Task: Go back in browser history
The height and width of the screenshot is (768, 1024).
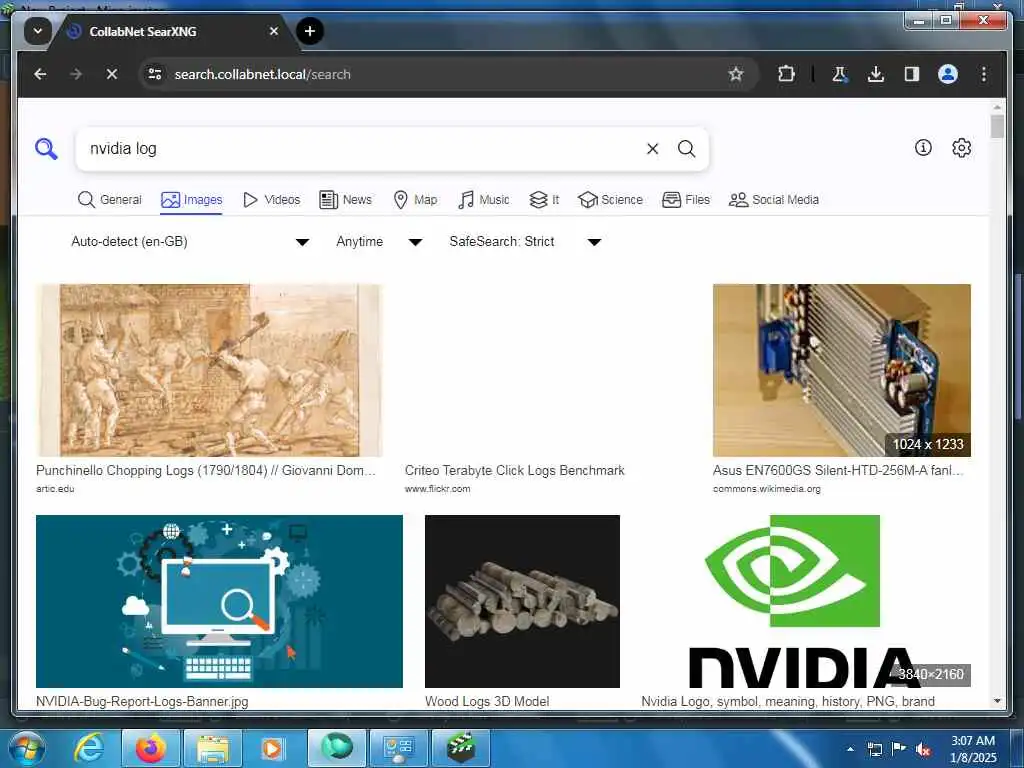Action: click(40, 74)
